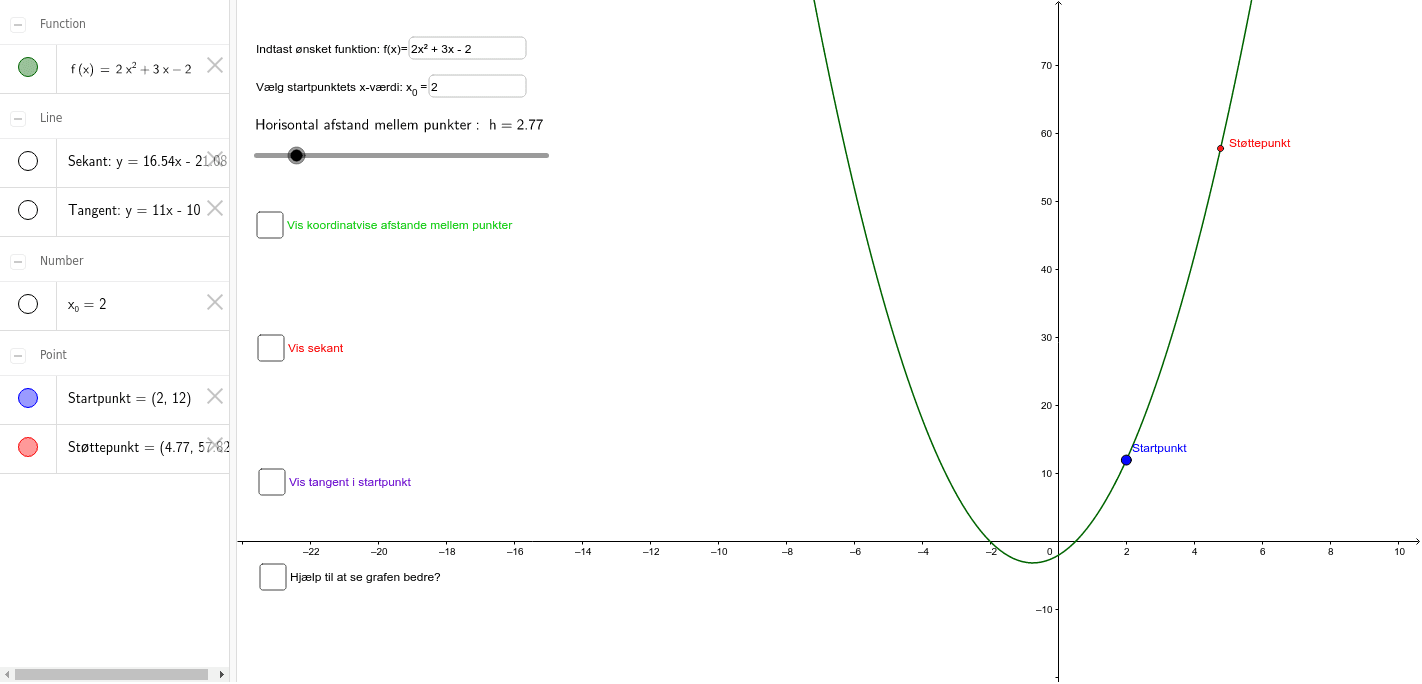This screenshot has width=1422, height=684.
Task: Click the algebra panel horizontal scrollbar
Action: 111,675
